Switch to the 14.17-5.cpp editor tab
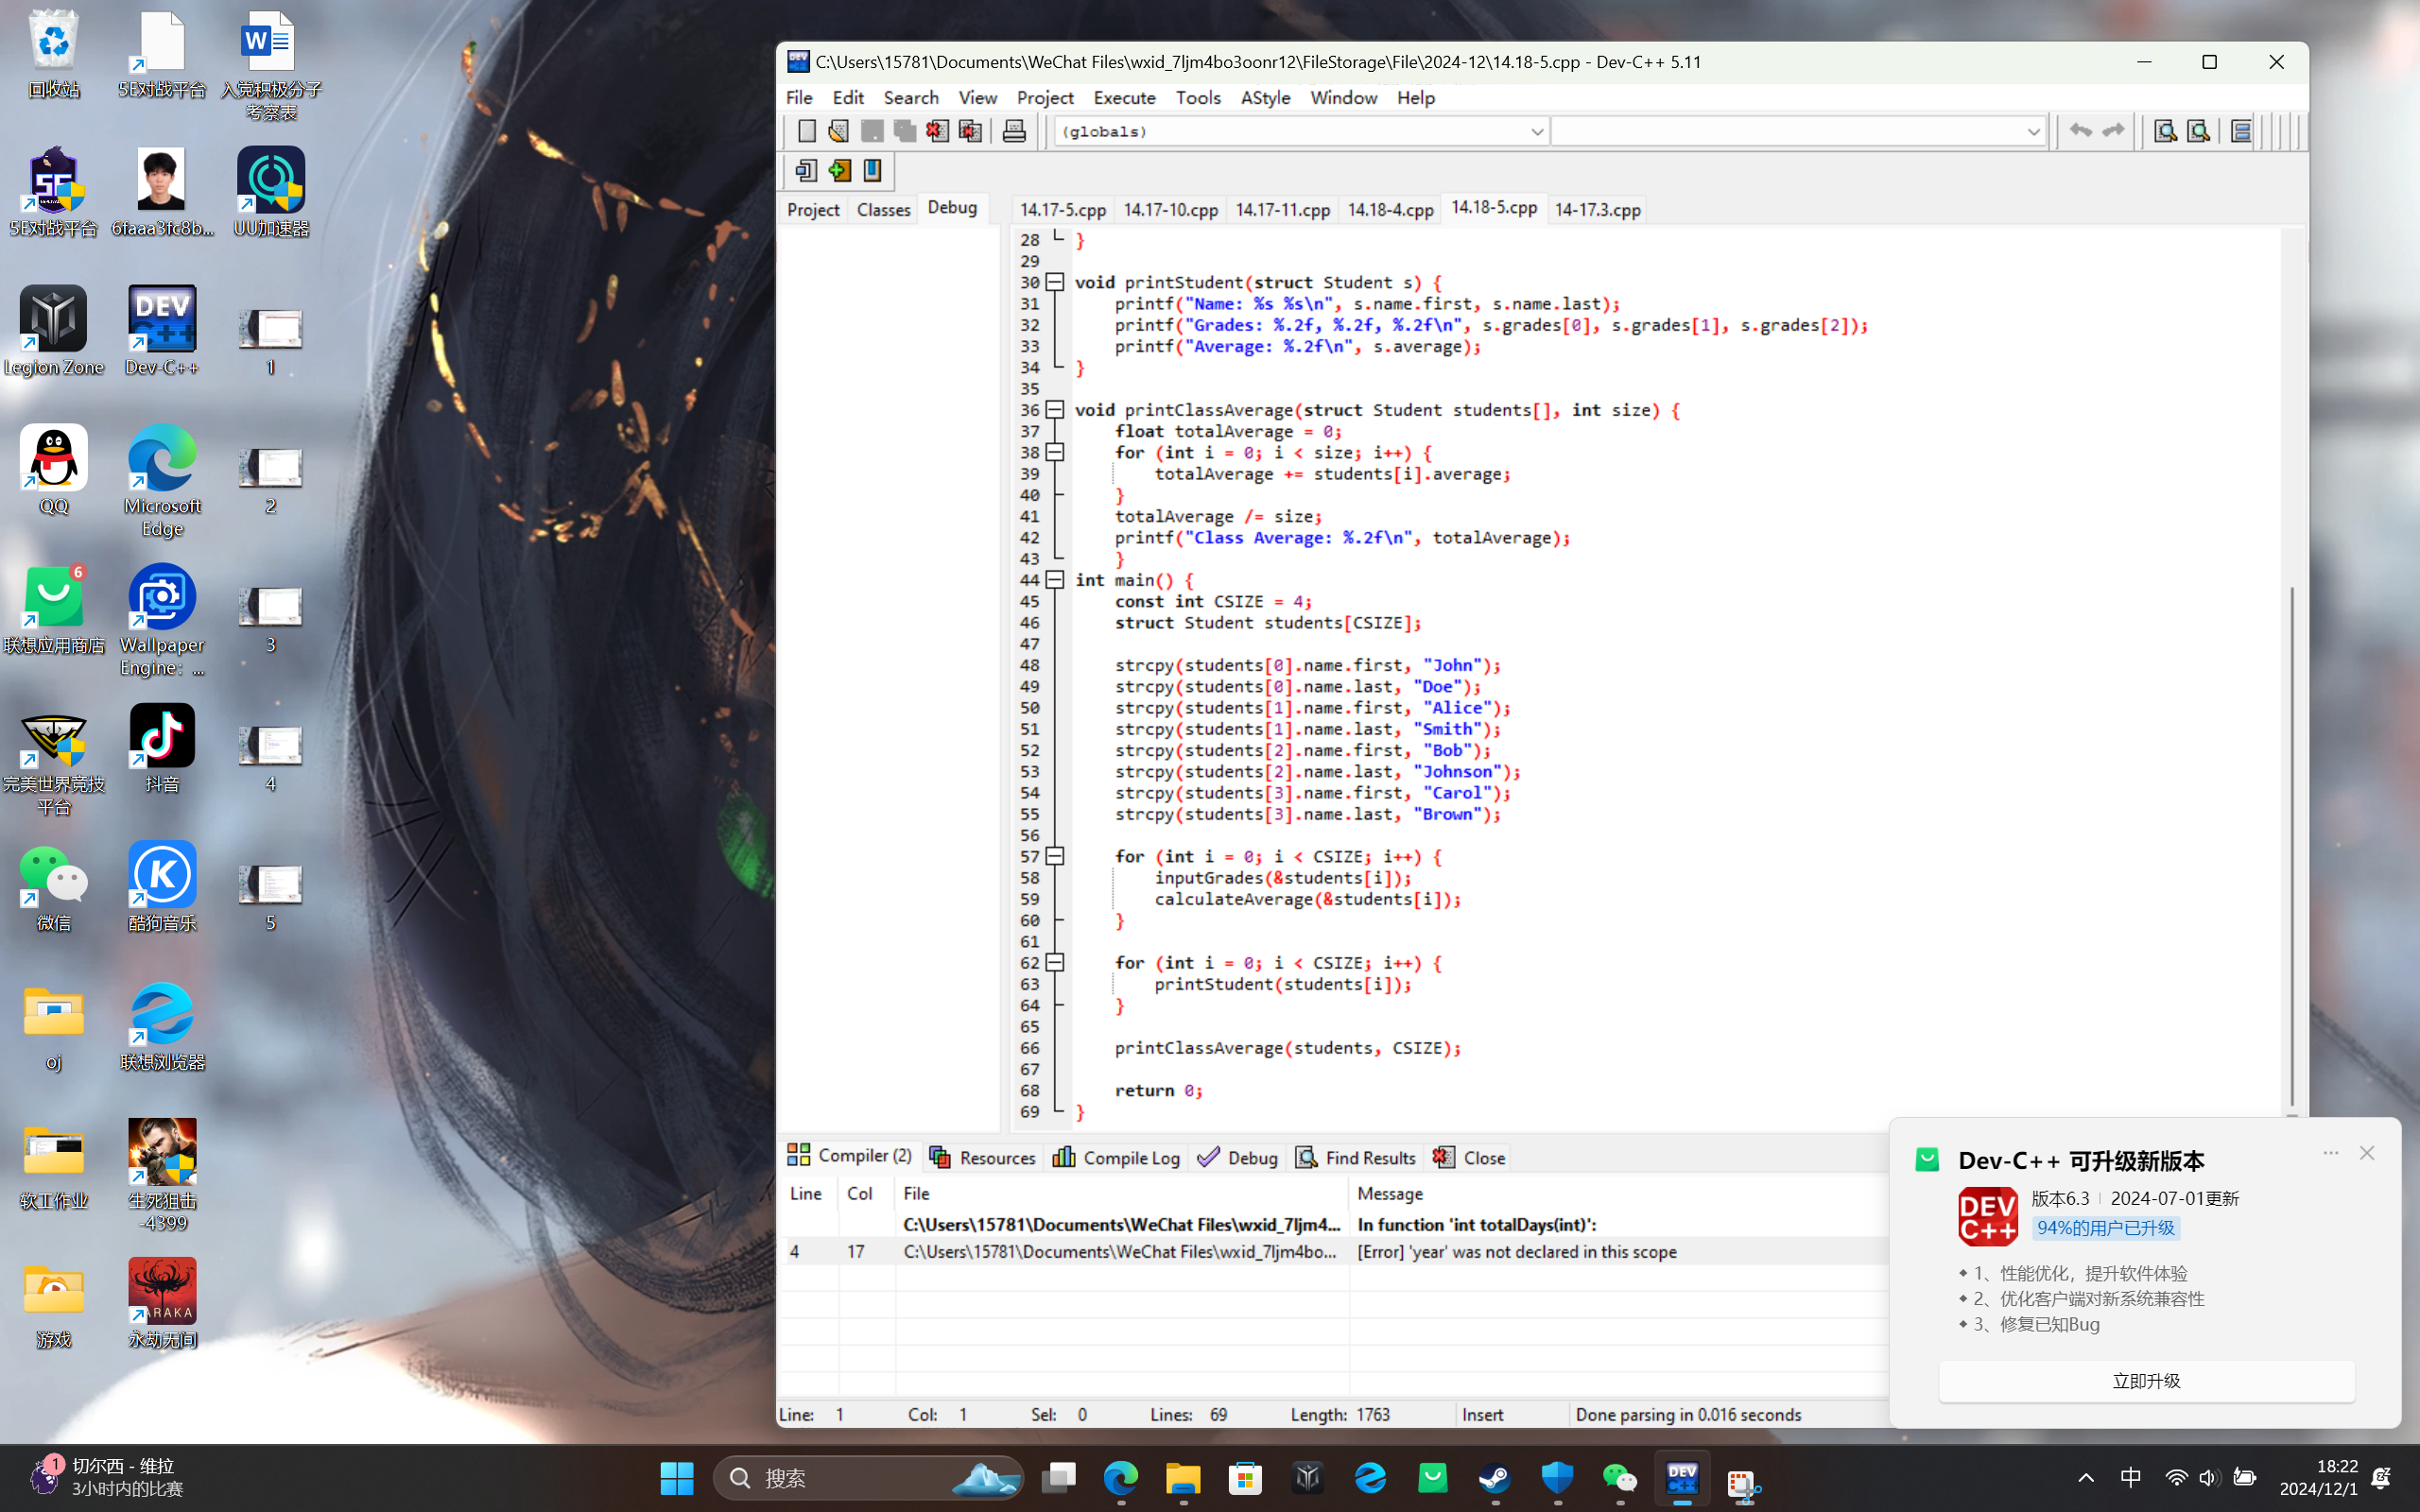2420x1512 pixels. pyautogui.click(x=1063, y=209)
